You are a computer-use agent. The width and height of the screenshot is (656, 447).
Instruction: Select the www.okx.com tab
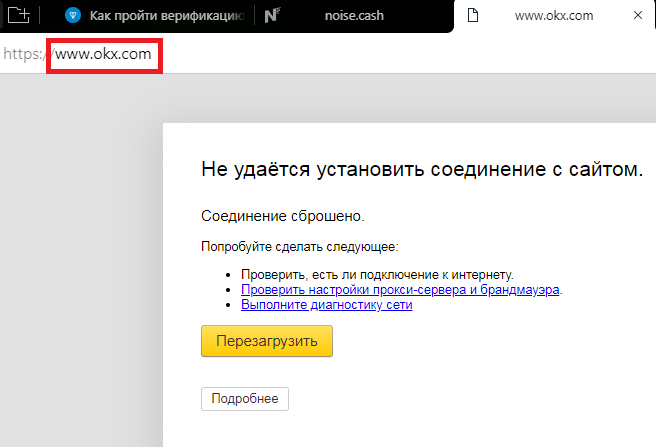pos(554,16)
